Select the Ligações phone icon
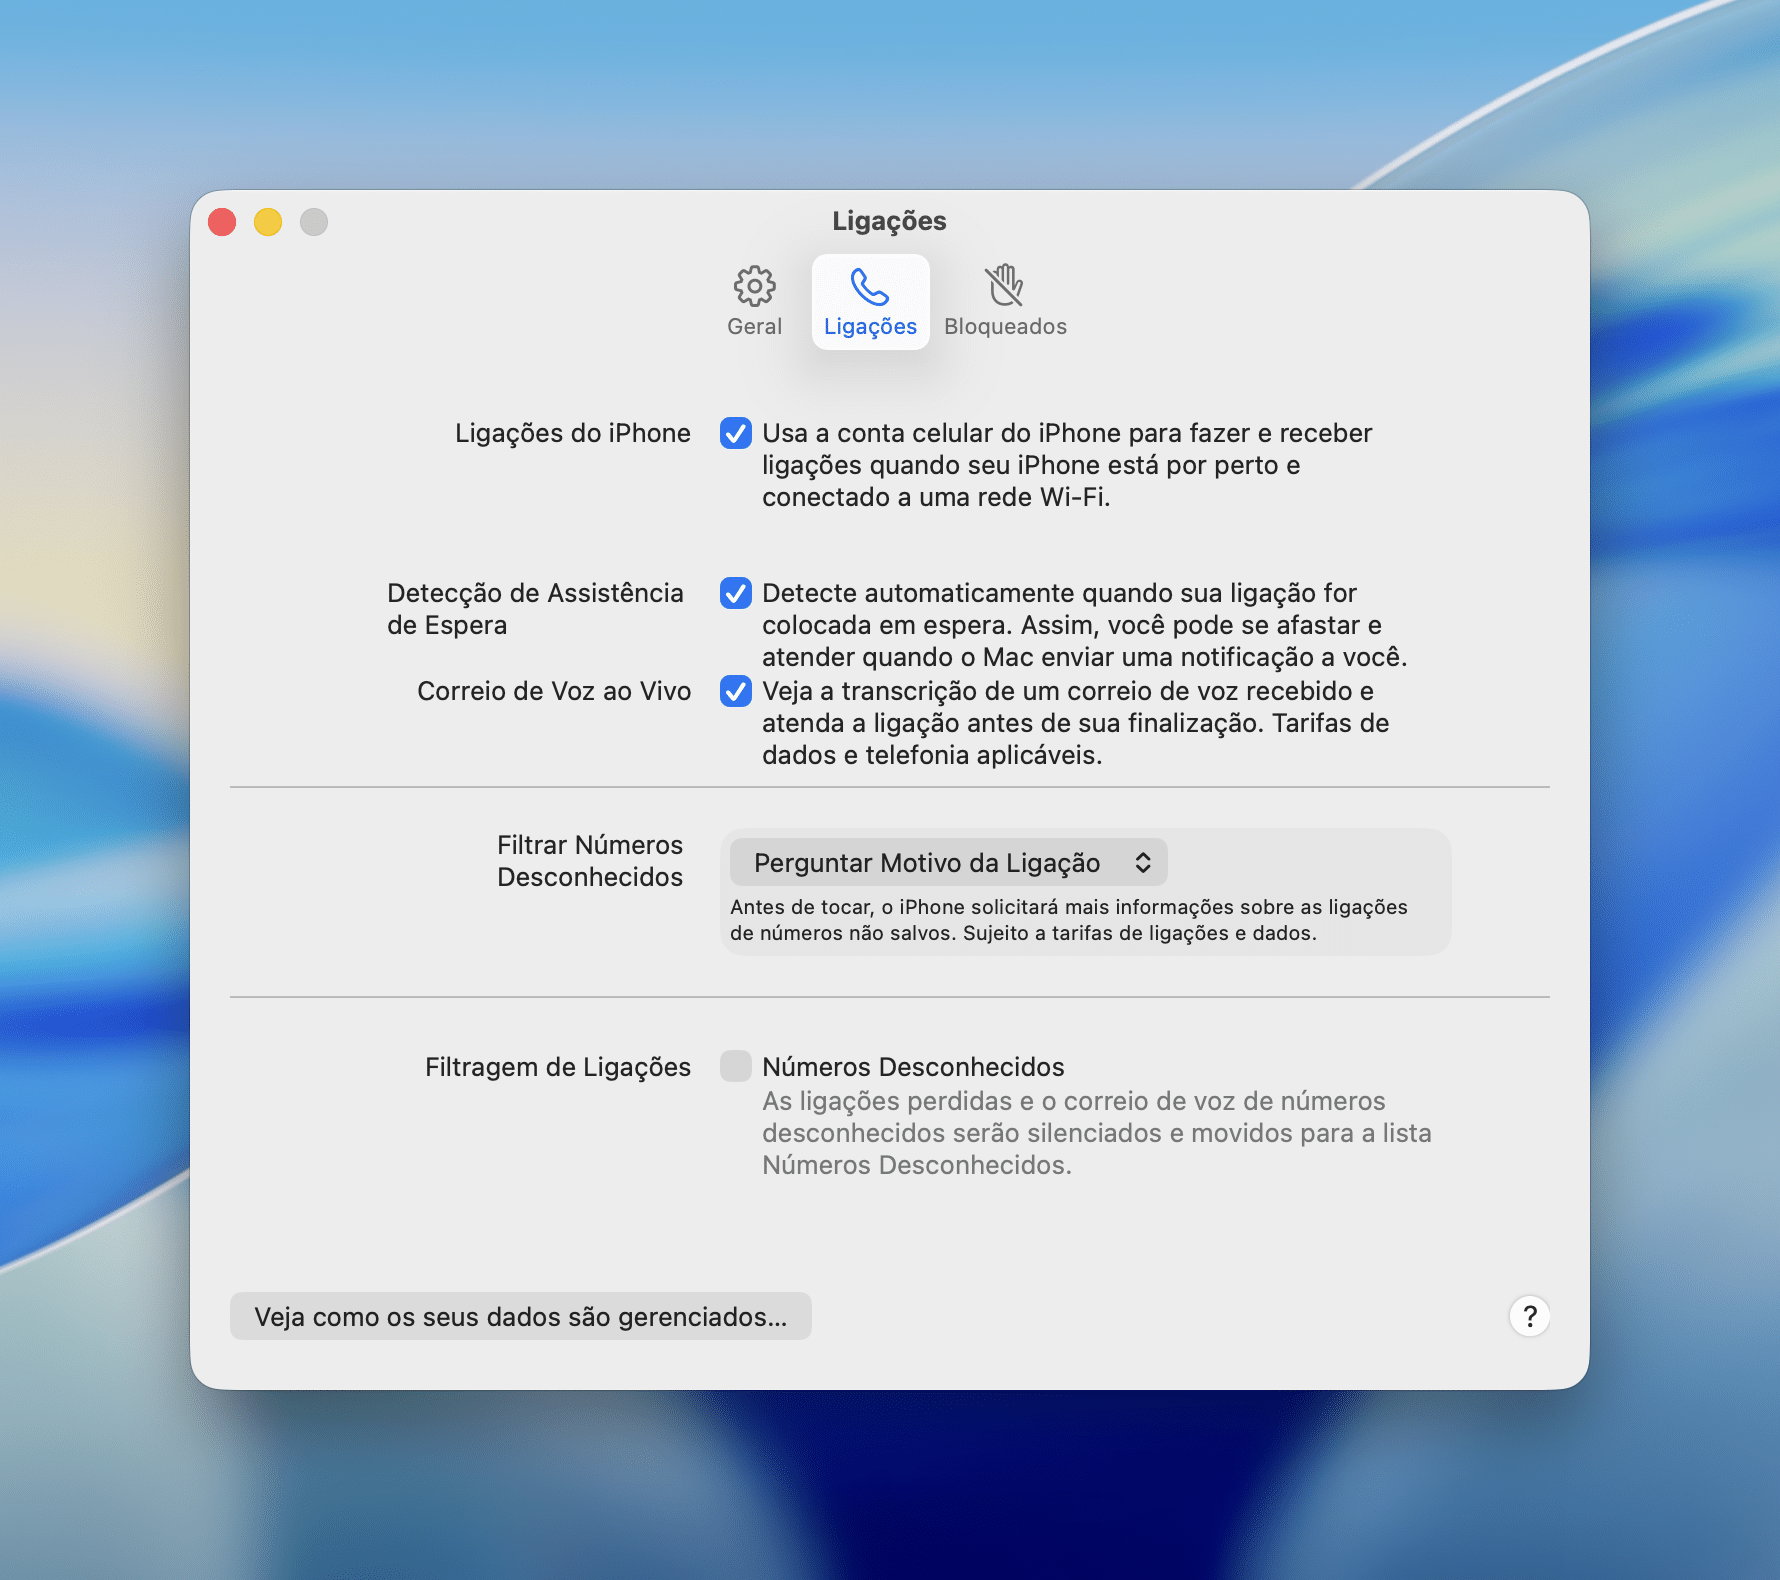Viewport: 1780px width, 1580px height. (x=870, y=287)
